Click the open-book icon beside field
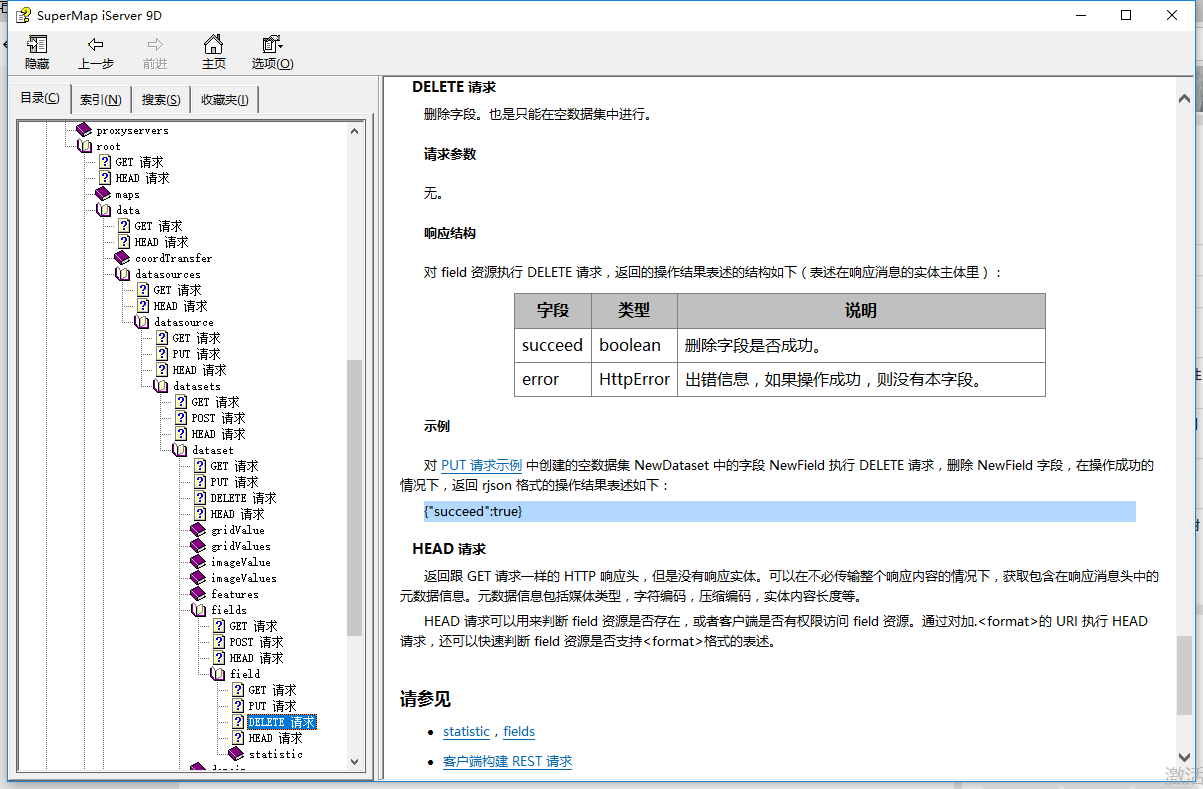The height and width of the screenshot is (789, 1203). coord(217,674)
